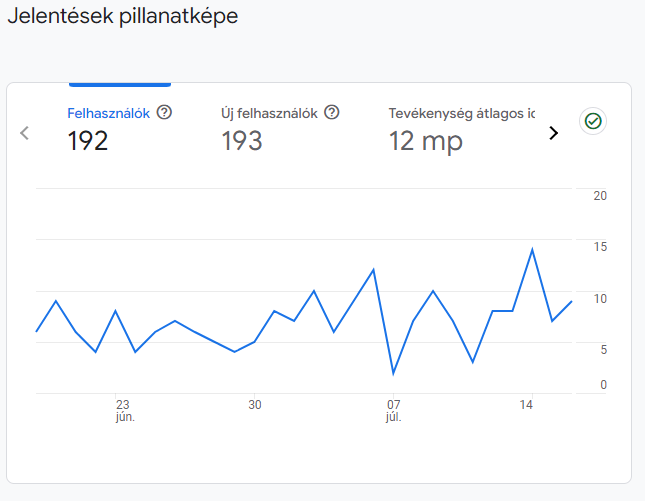The image size is (645, 501).
Task: Click the chart's highest peak at 14
Action: coord(532,249)
